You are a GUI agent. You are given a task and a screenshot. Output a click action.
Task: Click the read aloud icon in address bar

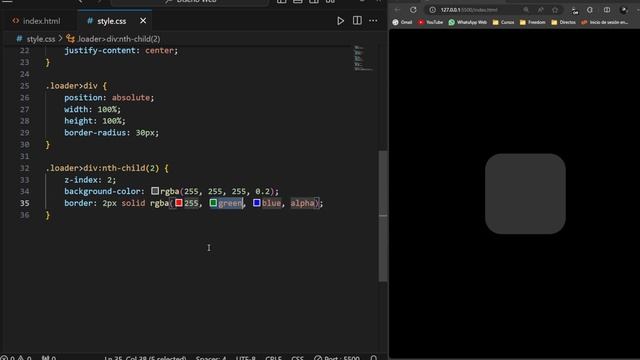click(x=540, y=10)
